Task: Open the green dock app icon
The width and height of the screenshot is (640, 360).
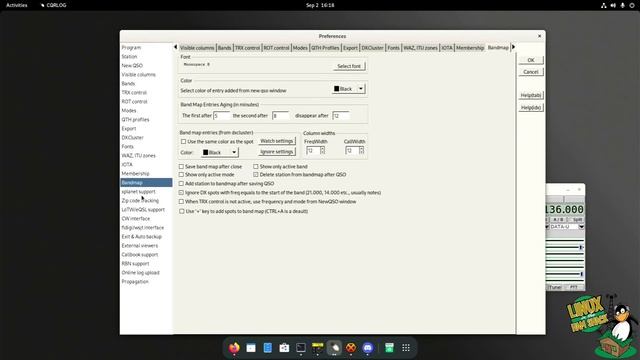Action: click(389, 348)
